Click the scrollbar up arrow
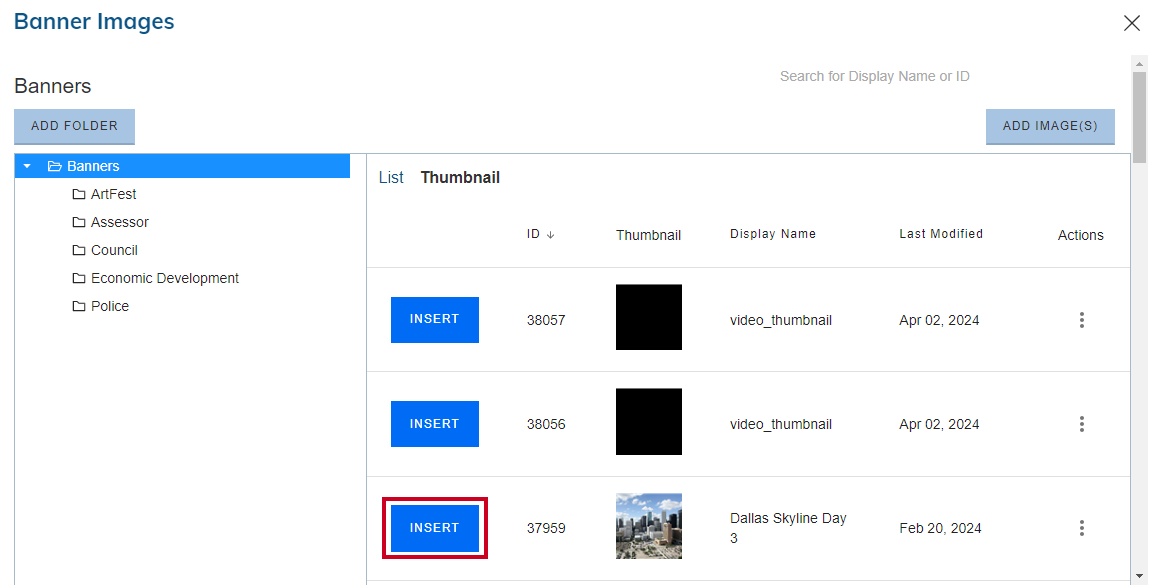Viewport: 1150px width, 588px height. coord(1139,64)
